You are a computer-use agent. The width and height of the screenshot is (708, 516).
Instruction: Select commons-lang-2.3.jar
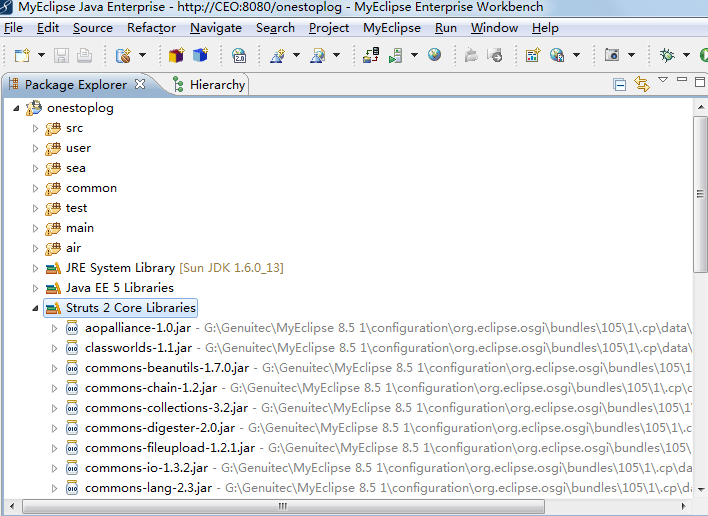pos(148,488)
